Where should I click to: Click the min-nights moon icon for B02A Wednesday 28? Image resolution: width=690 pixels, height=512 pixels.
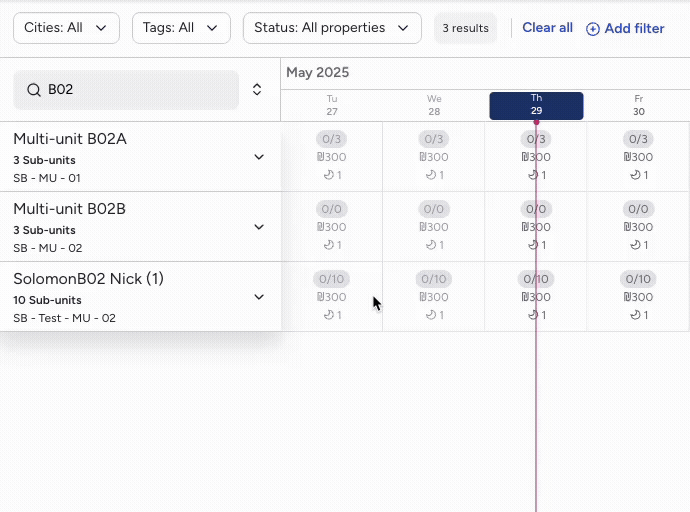[431, 175]
